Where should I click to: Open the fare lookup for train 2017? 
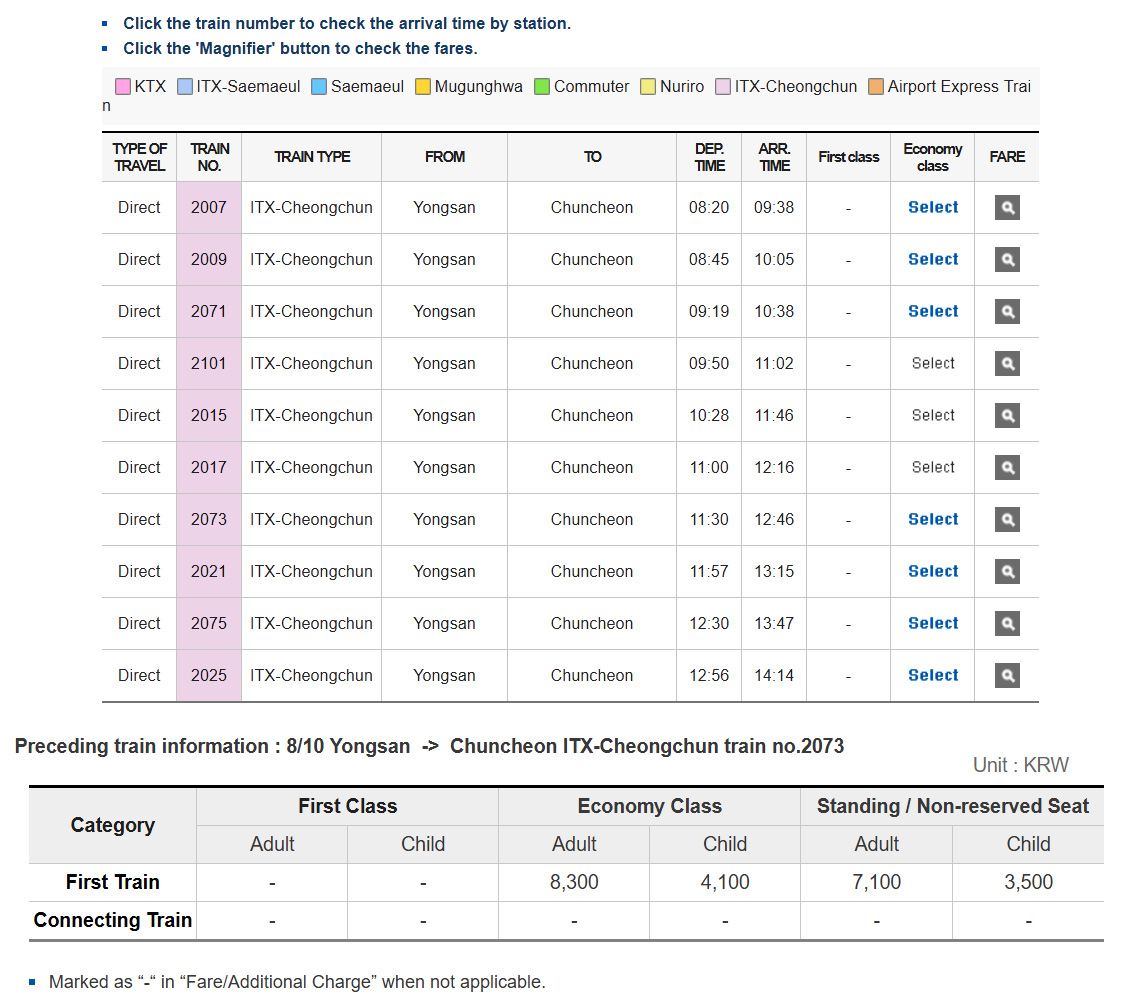(x=1007, y=468)
